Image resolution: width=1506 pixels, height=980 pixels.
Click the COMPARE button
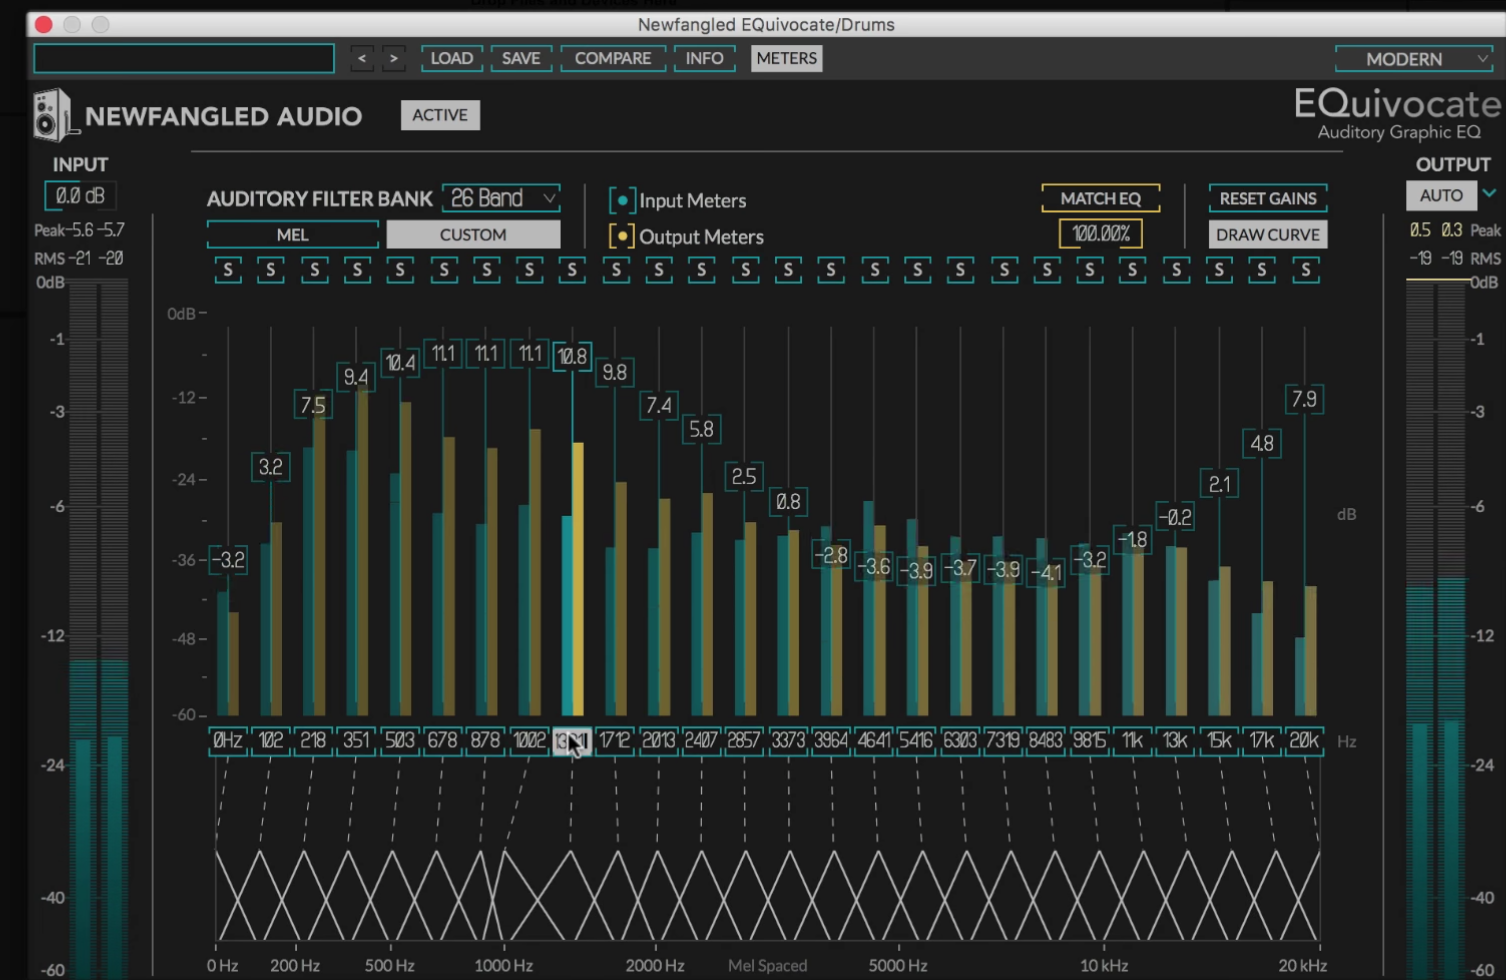pyautogui.click(x=613, y=59)
